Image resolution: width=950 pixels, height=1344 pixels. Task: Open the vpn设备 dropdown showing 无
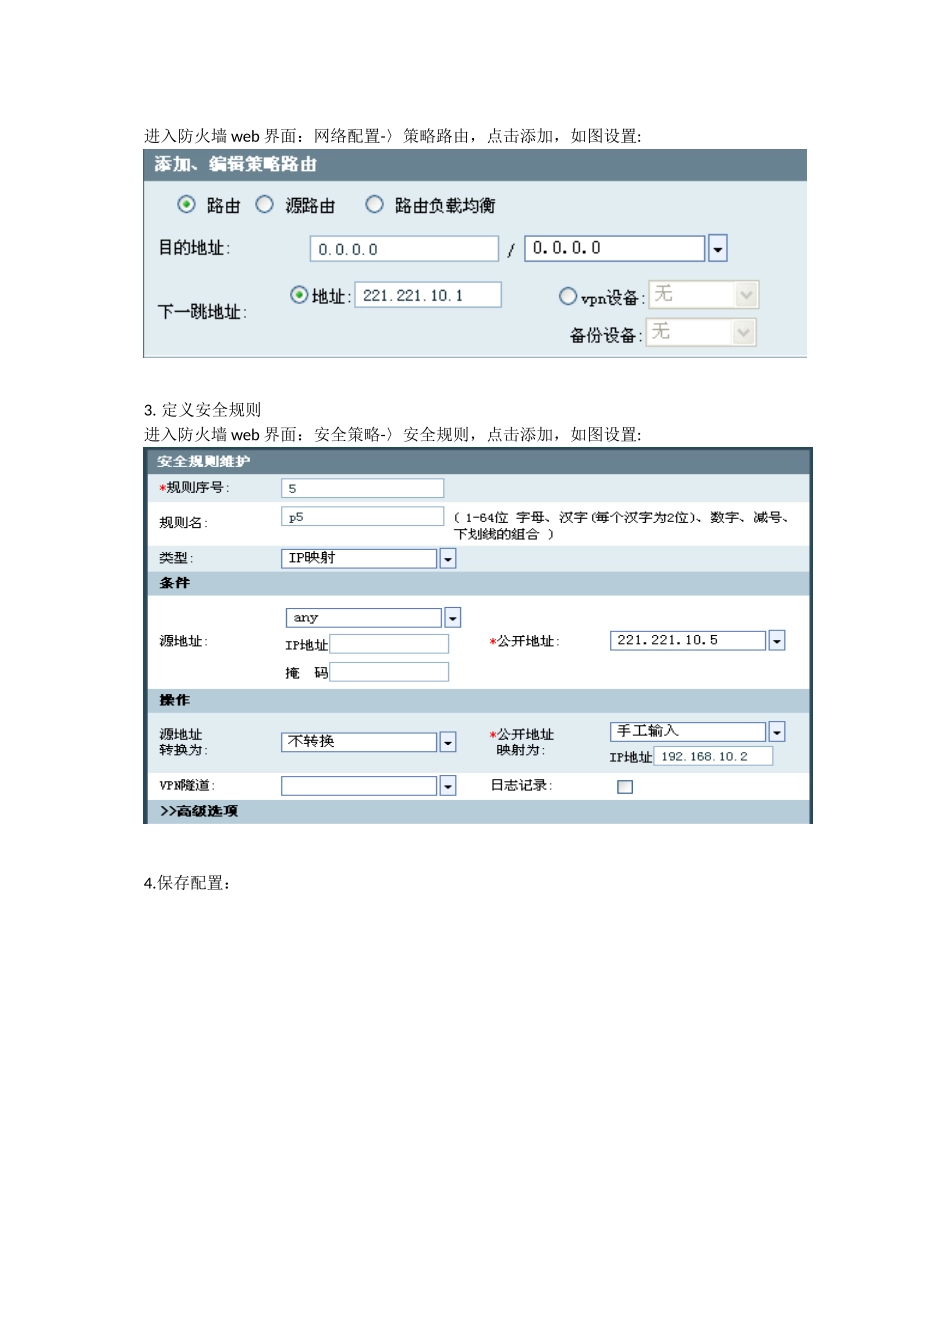pyautogui.click(x=704, y=294)
